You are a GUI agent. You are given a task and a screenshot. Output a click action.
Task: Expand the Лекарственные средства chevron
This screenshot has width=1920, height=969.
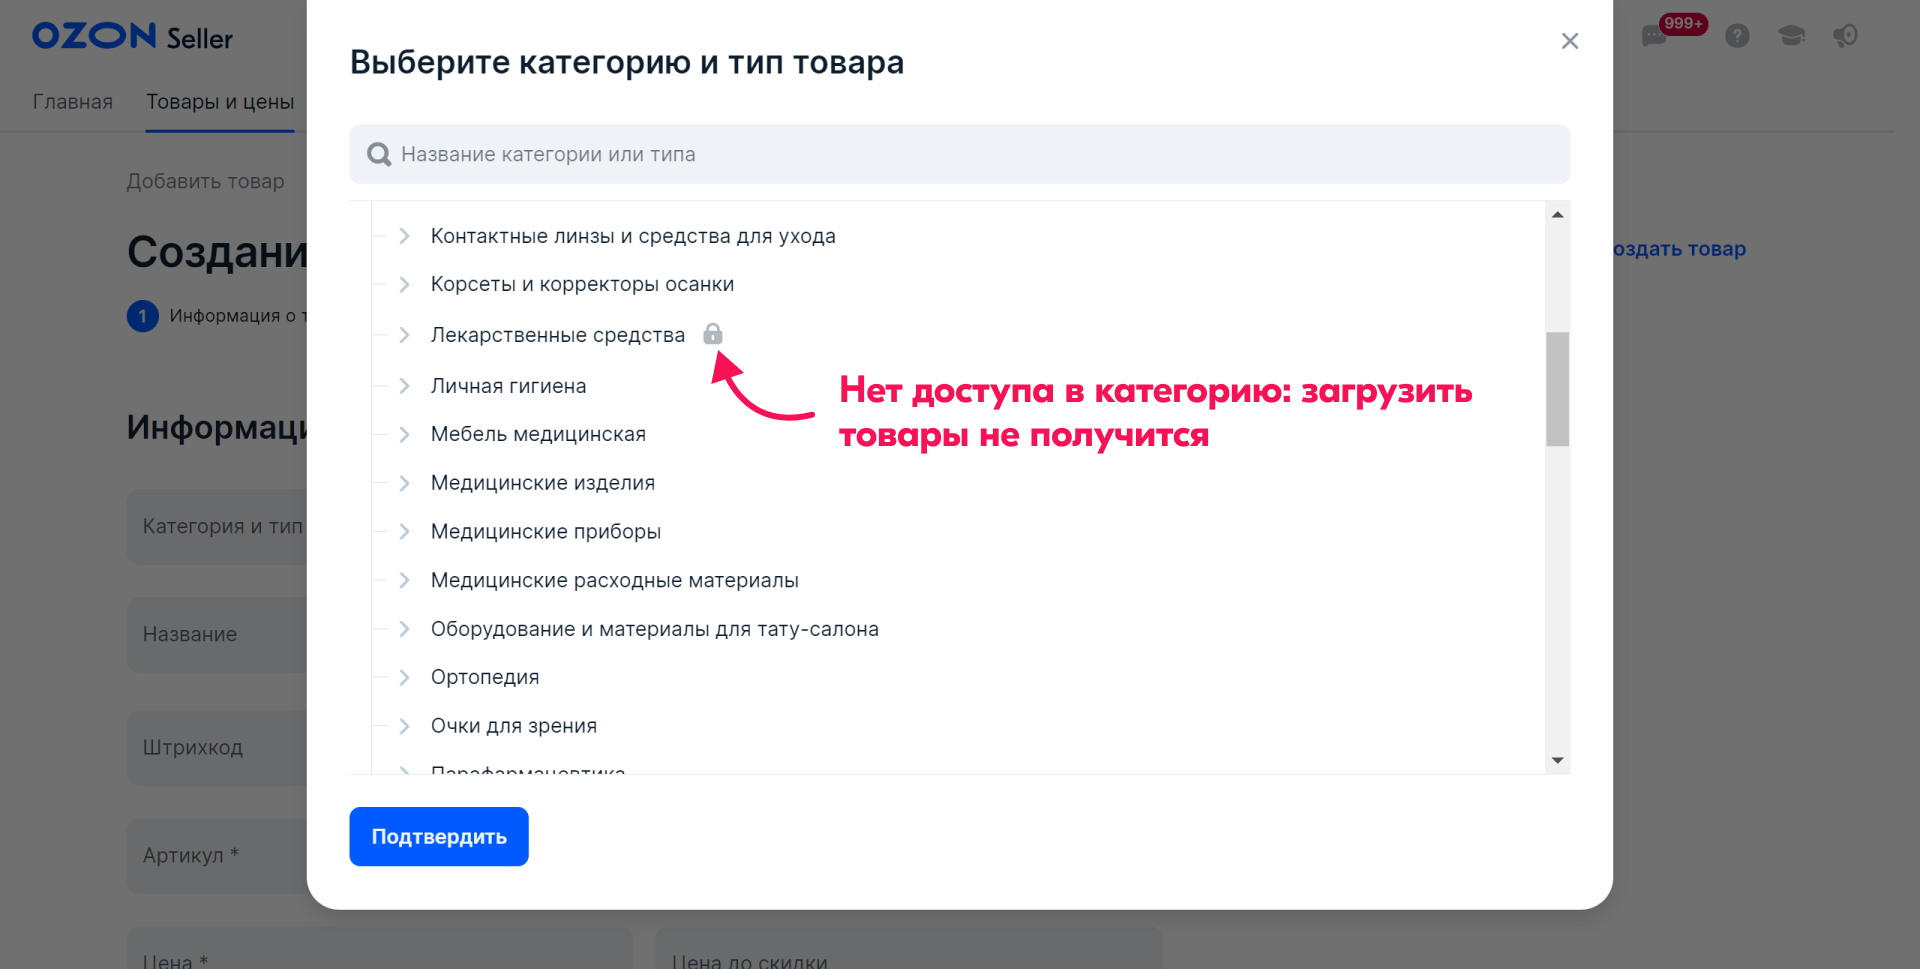pyautogui.click(x=404, y=335)
